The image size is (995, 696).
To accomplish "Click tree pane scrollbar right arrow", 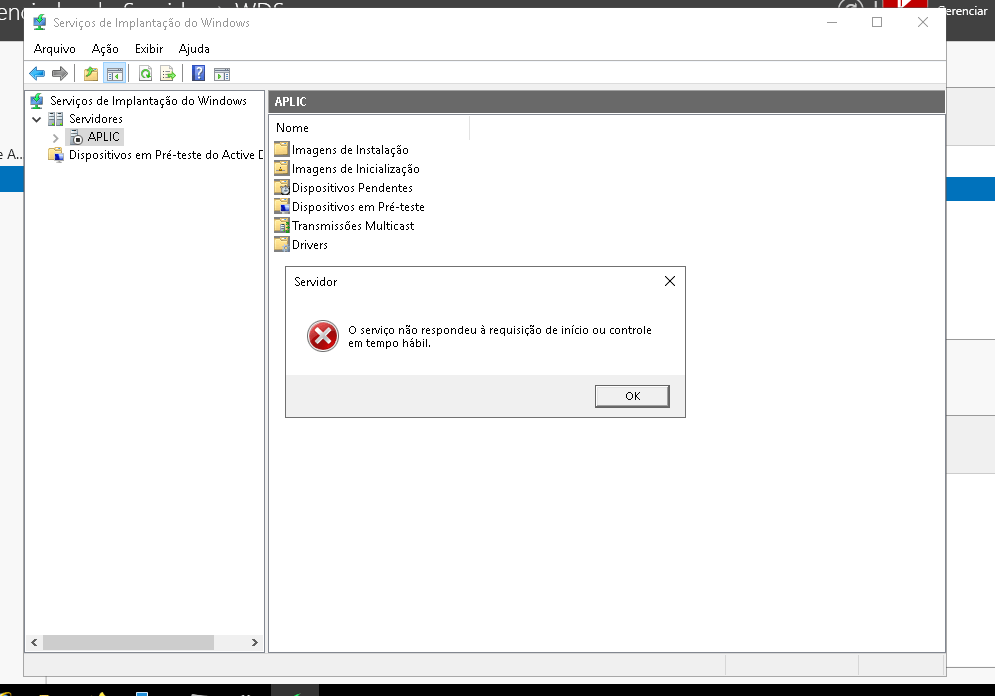I will pyautogui.click(x=254, y=642).
